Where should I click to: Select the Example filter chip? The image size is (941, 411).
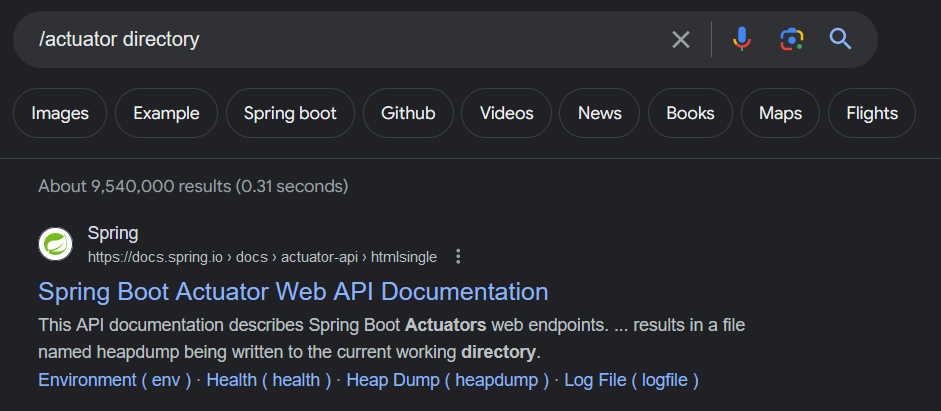166,113
